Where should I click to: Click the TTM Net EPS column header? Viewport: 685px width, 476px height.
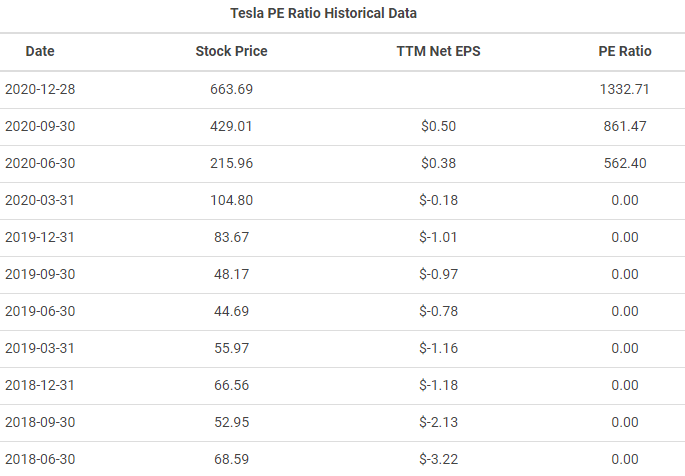438,51
